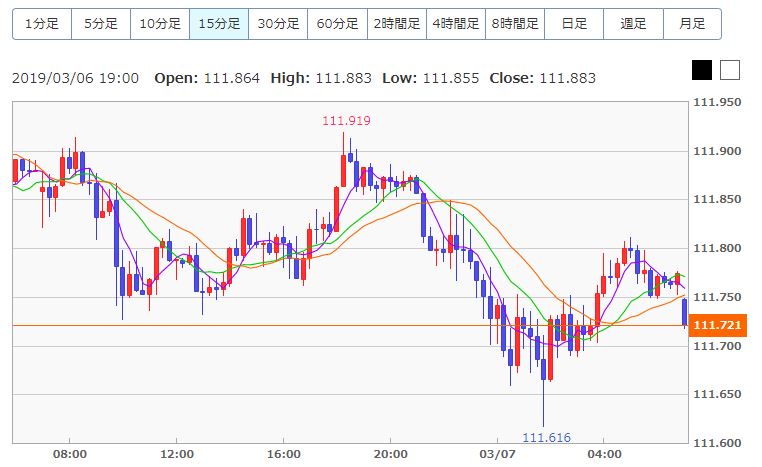Click the 08:00 time axis label
This screenshot has width=762, height=467.
tap(70, 454)
